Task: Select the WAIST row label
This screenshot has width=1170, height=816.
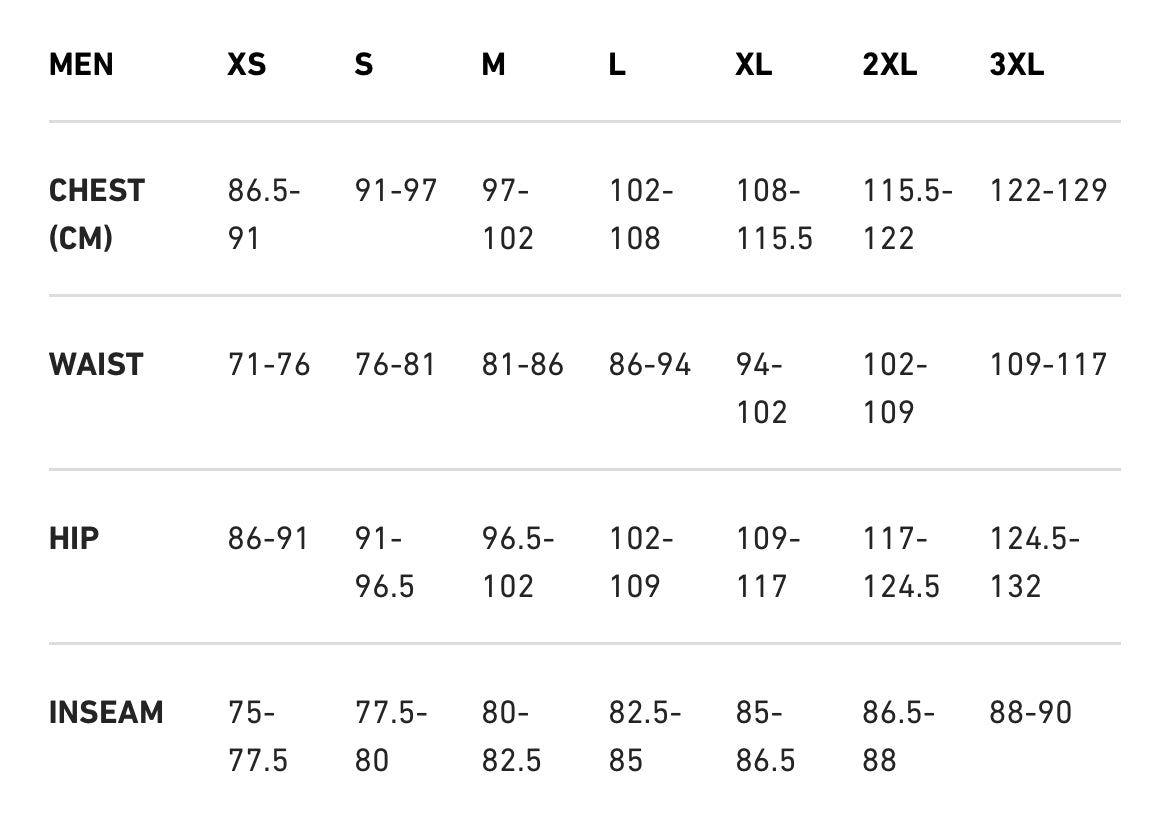Action: [96, 364]
